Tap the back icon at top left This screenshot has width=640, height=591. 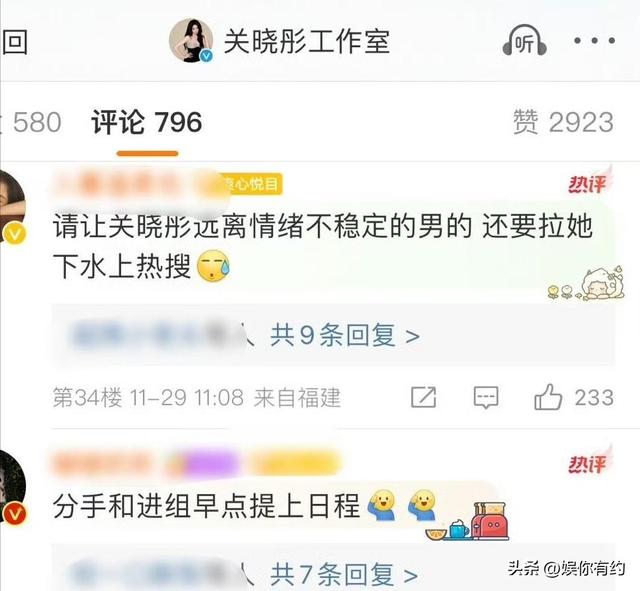point(15,42)
